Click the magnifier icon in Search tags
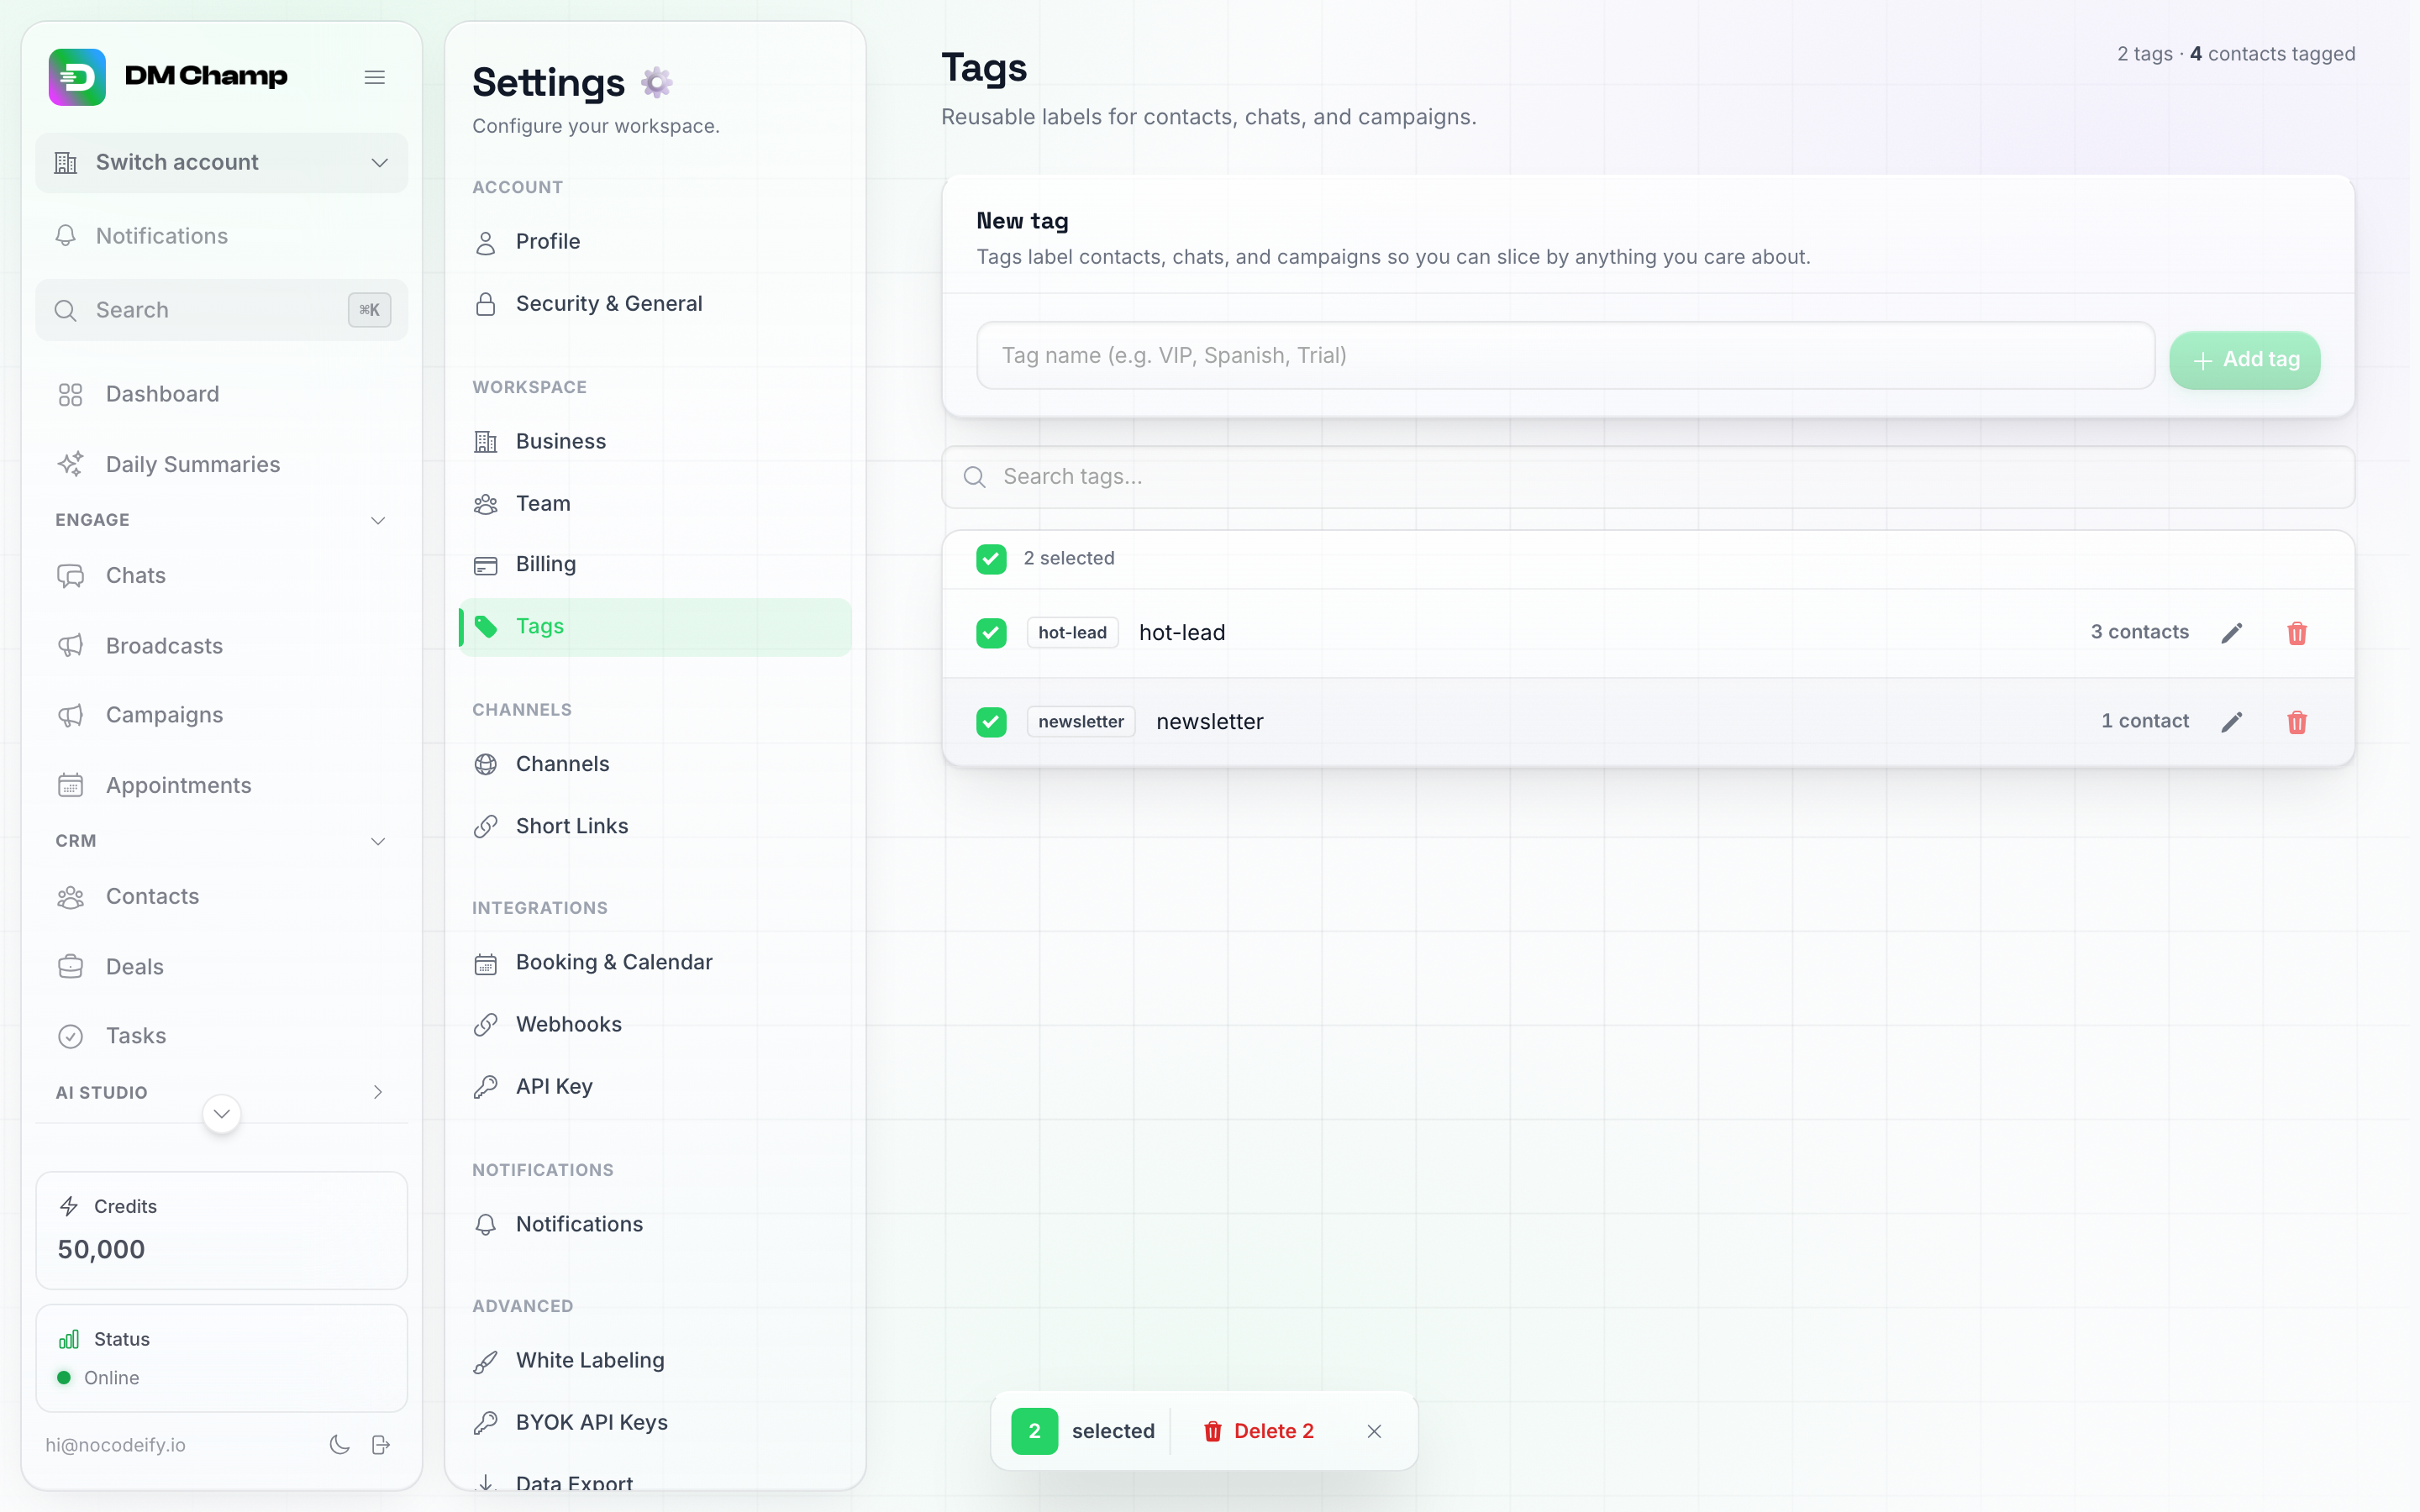 [975, 477]
